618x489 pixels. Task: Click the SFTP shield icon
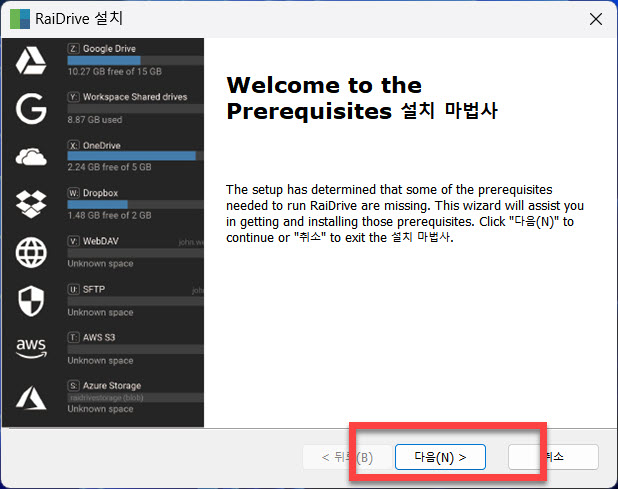[31, 301]
